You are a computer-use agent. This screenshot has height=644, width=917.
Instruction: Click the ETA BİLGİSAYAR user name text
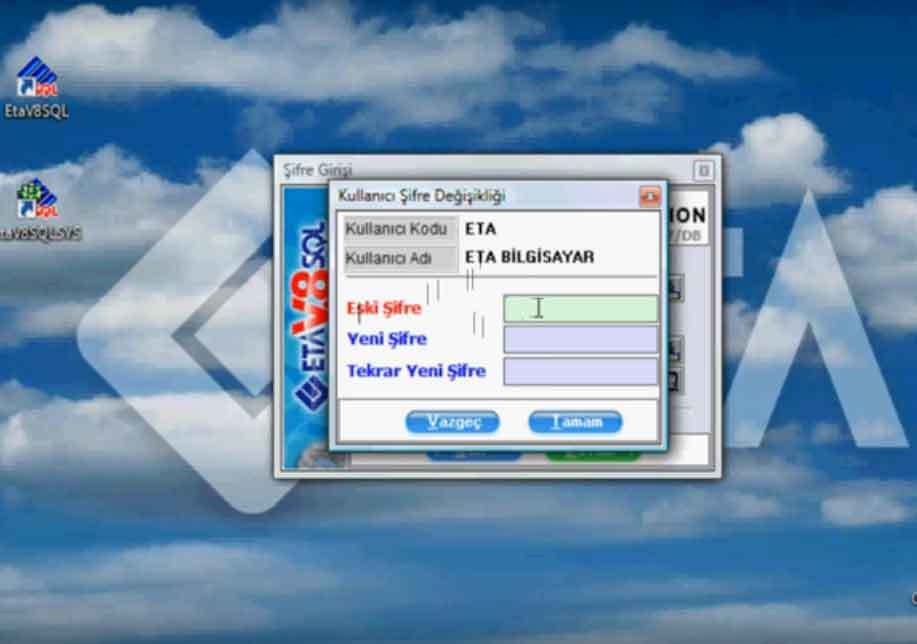(530, 257)
